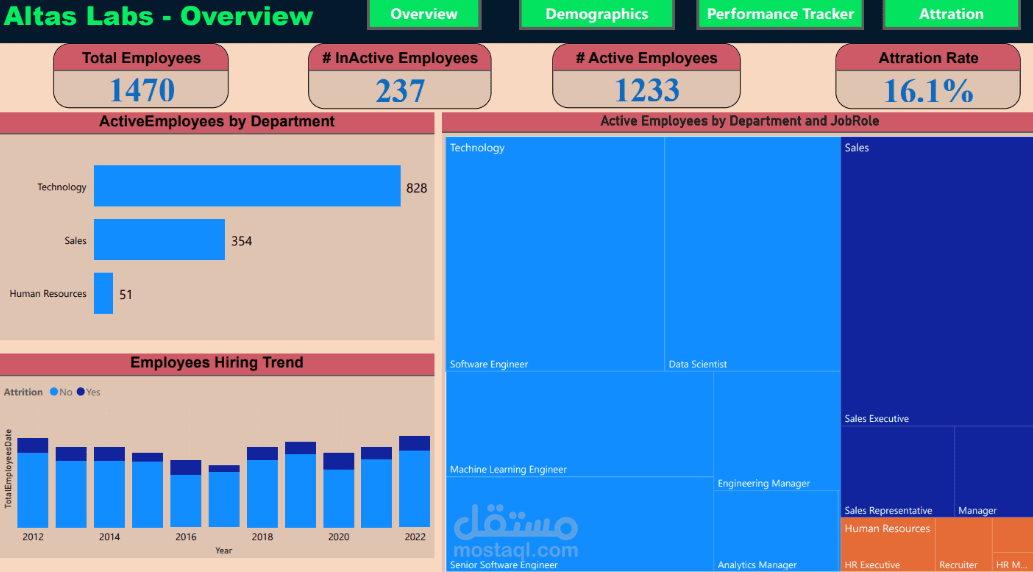Click Active Employees by Department and JobRole title
This screenshot has height=572, width=1033.
click(x=740, y=121)
